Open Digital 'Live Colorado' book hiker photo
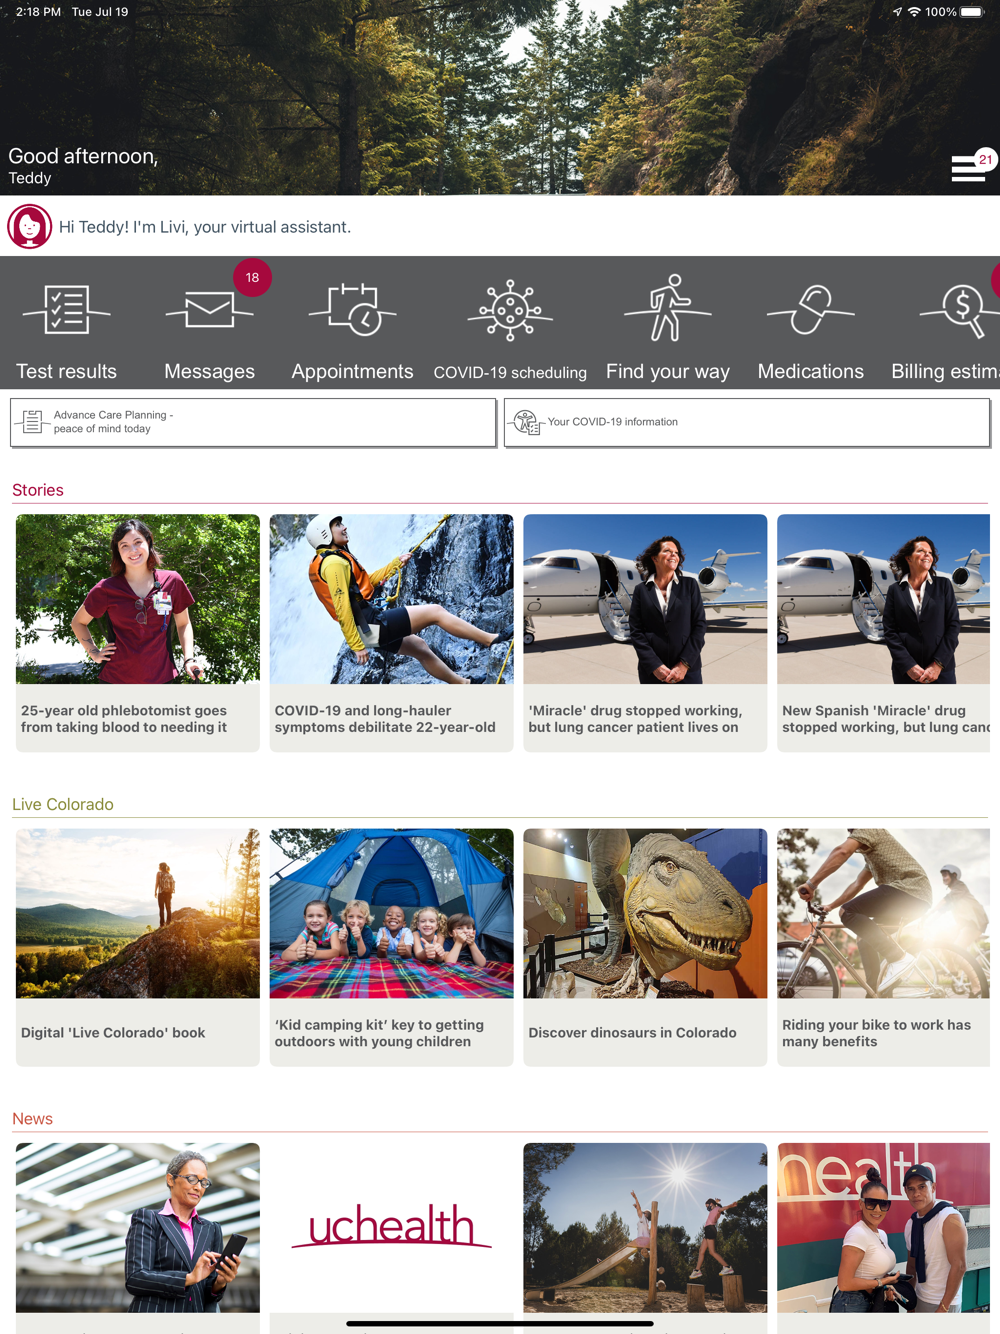Screen dimensions: 1000x1334 pos(138,913)
